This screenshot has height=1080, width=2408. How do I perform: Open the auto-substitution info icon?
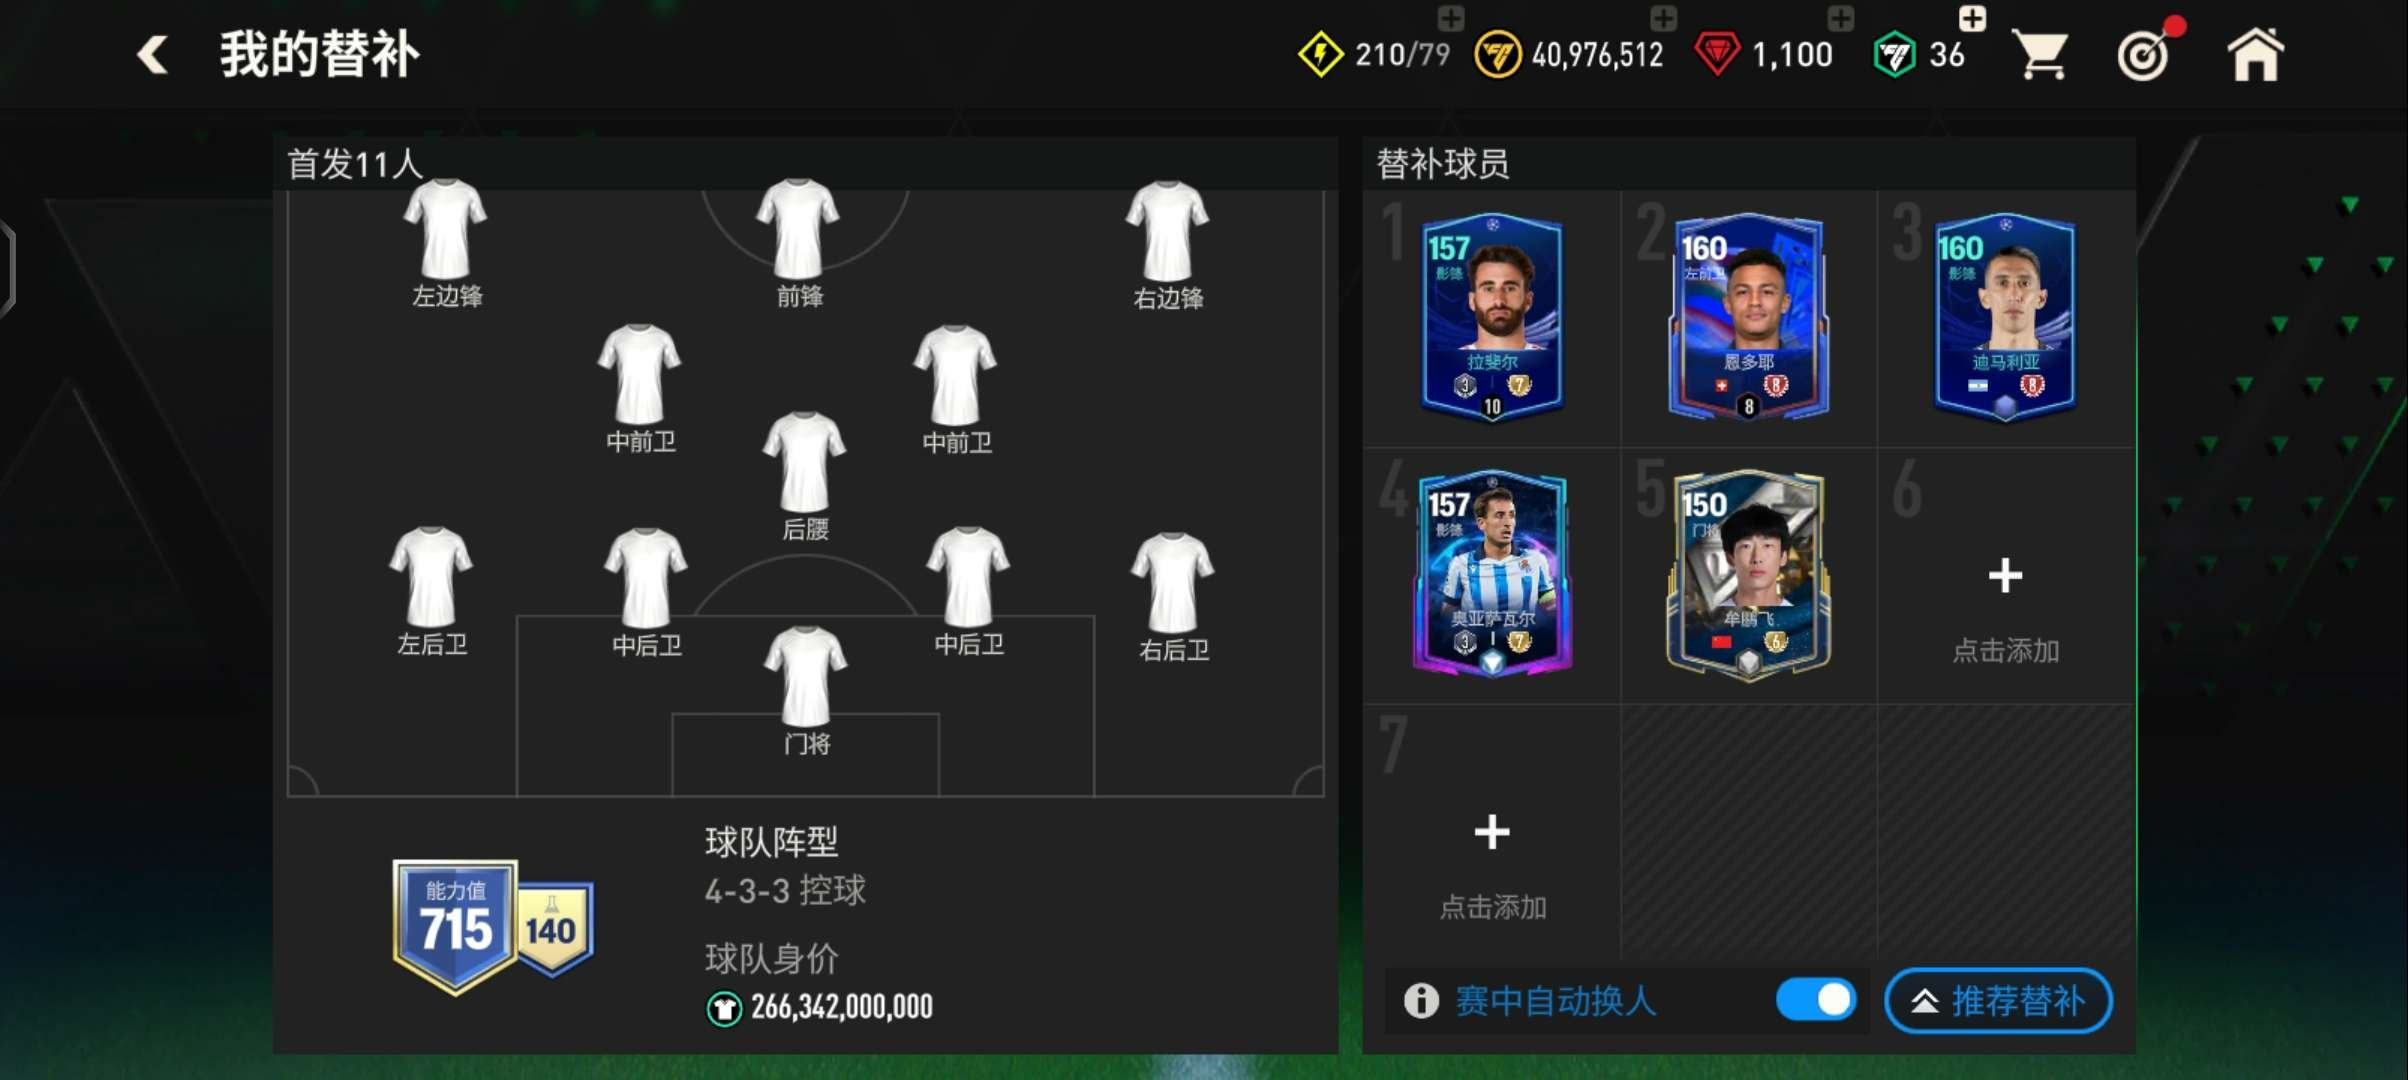pos(1421,1000)
